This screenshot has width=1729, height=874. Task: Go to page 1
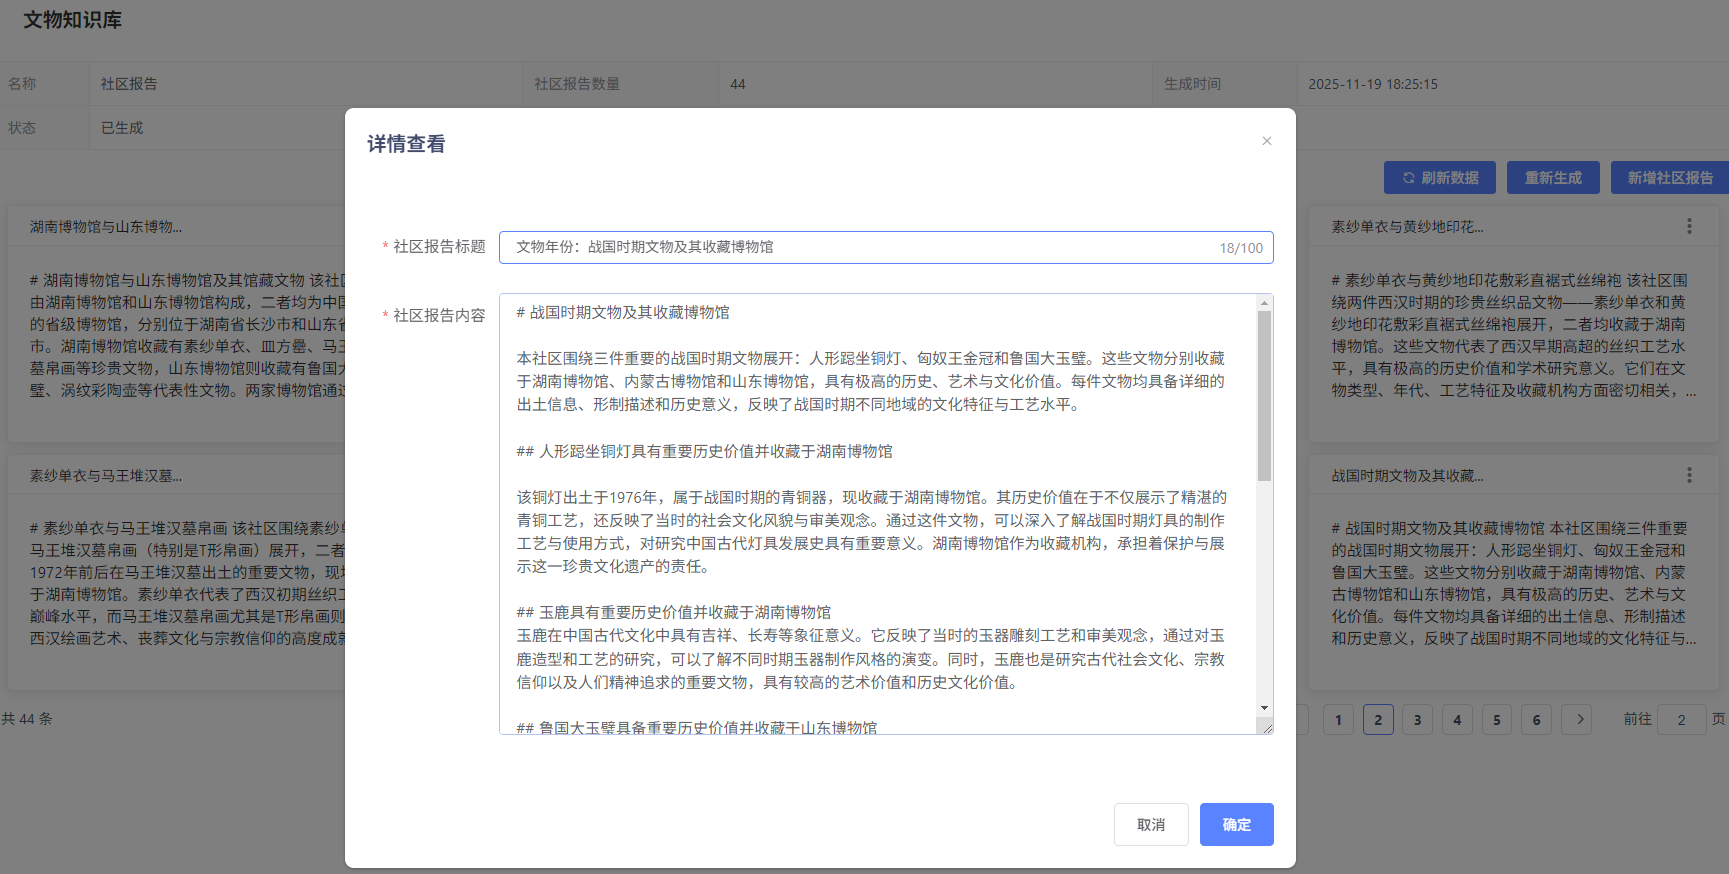point(1338,719)
